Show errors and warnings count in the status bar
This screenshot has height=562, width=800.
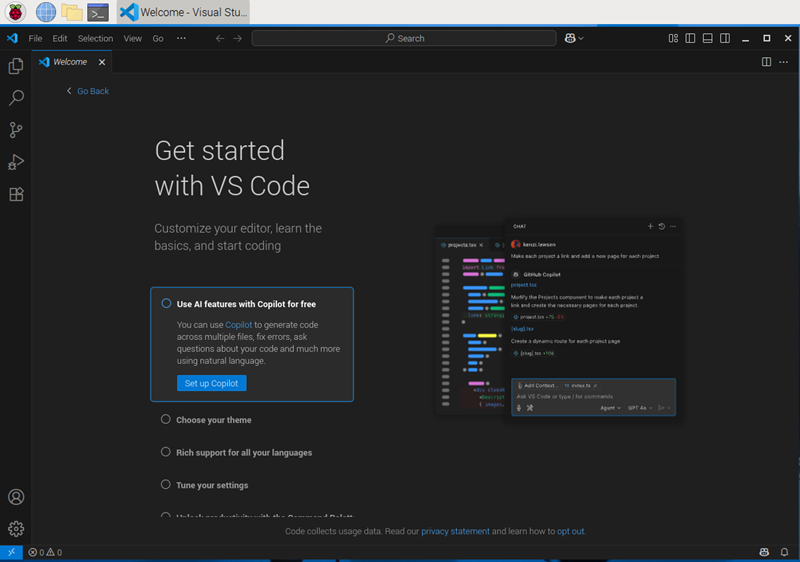click(45, 552)
